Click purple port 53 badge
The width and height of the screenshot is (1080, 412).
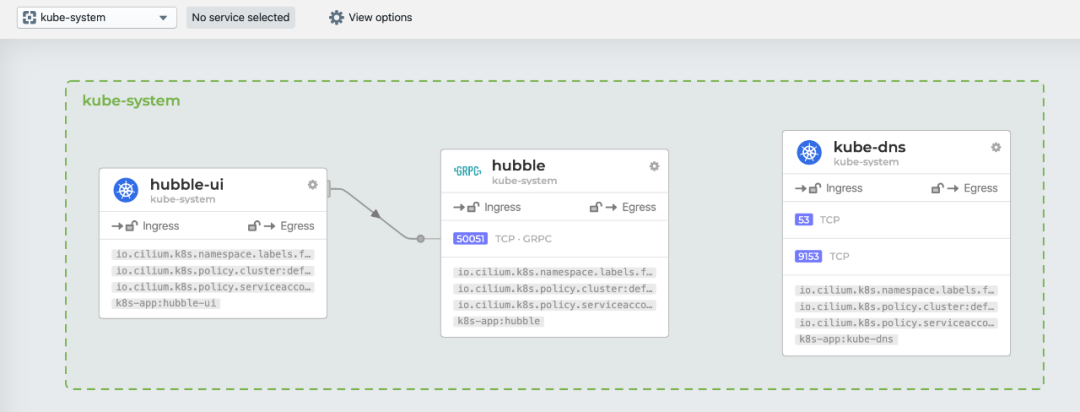point(805,219)
